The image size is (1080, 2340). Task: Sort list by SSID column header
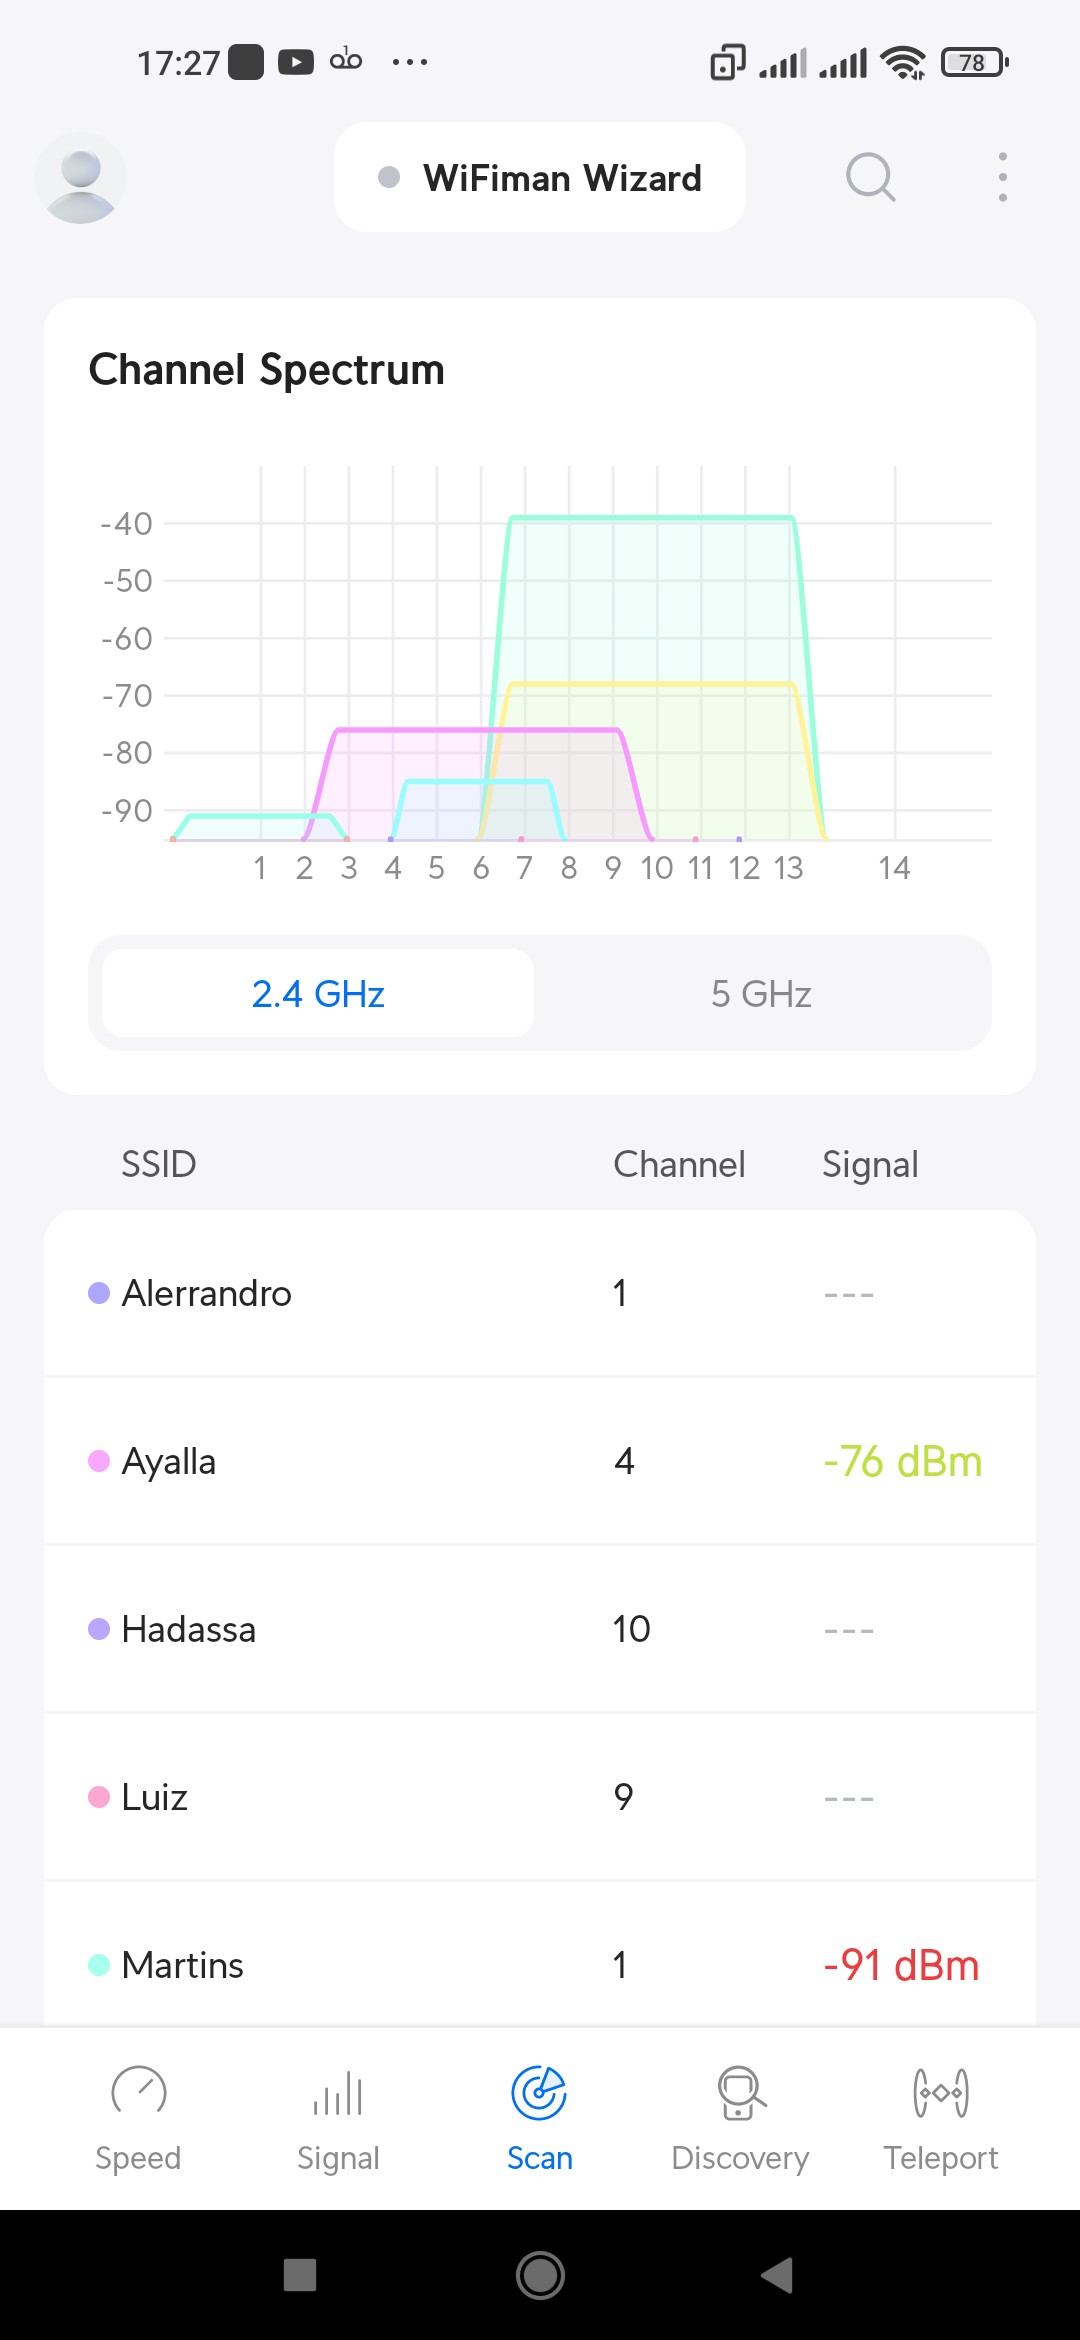coord(158,1164)
